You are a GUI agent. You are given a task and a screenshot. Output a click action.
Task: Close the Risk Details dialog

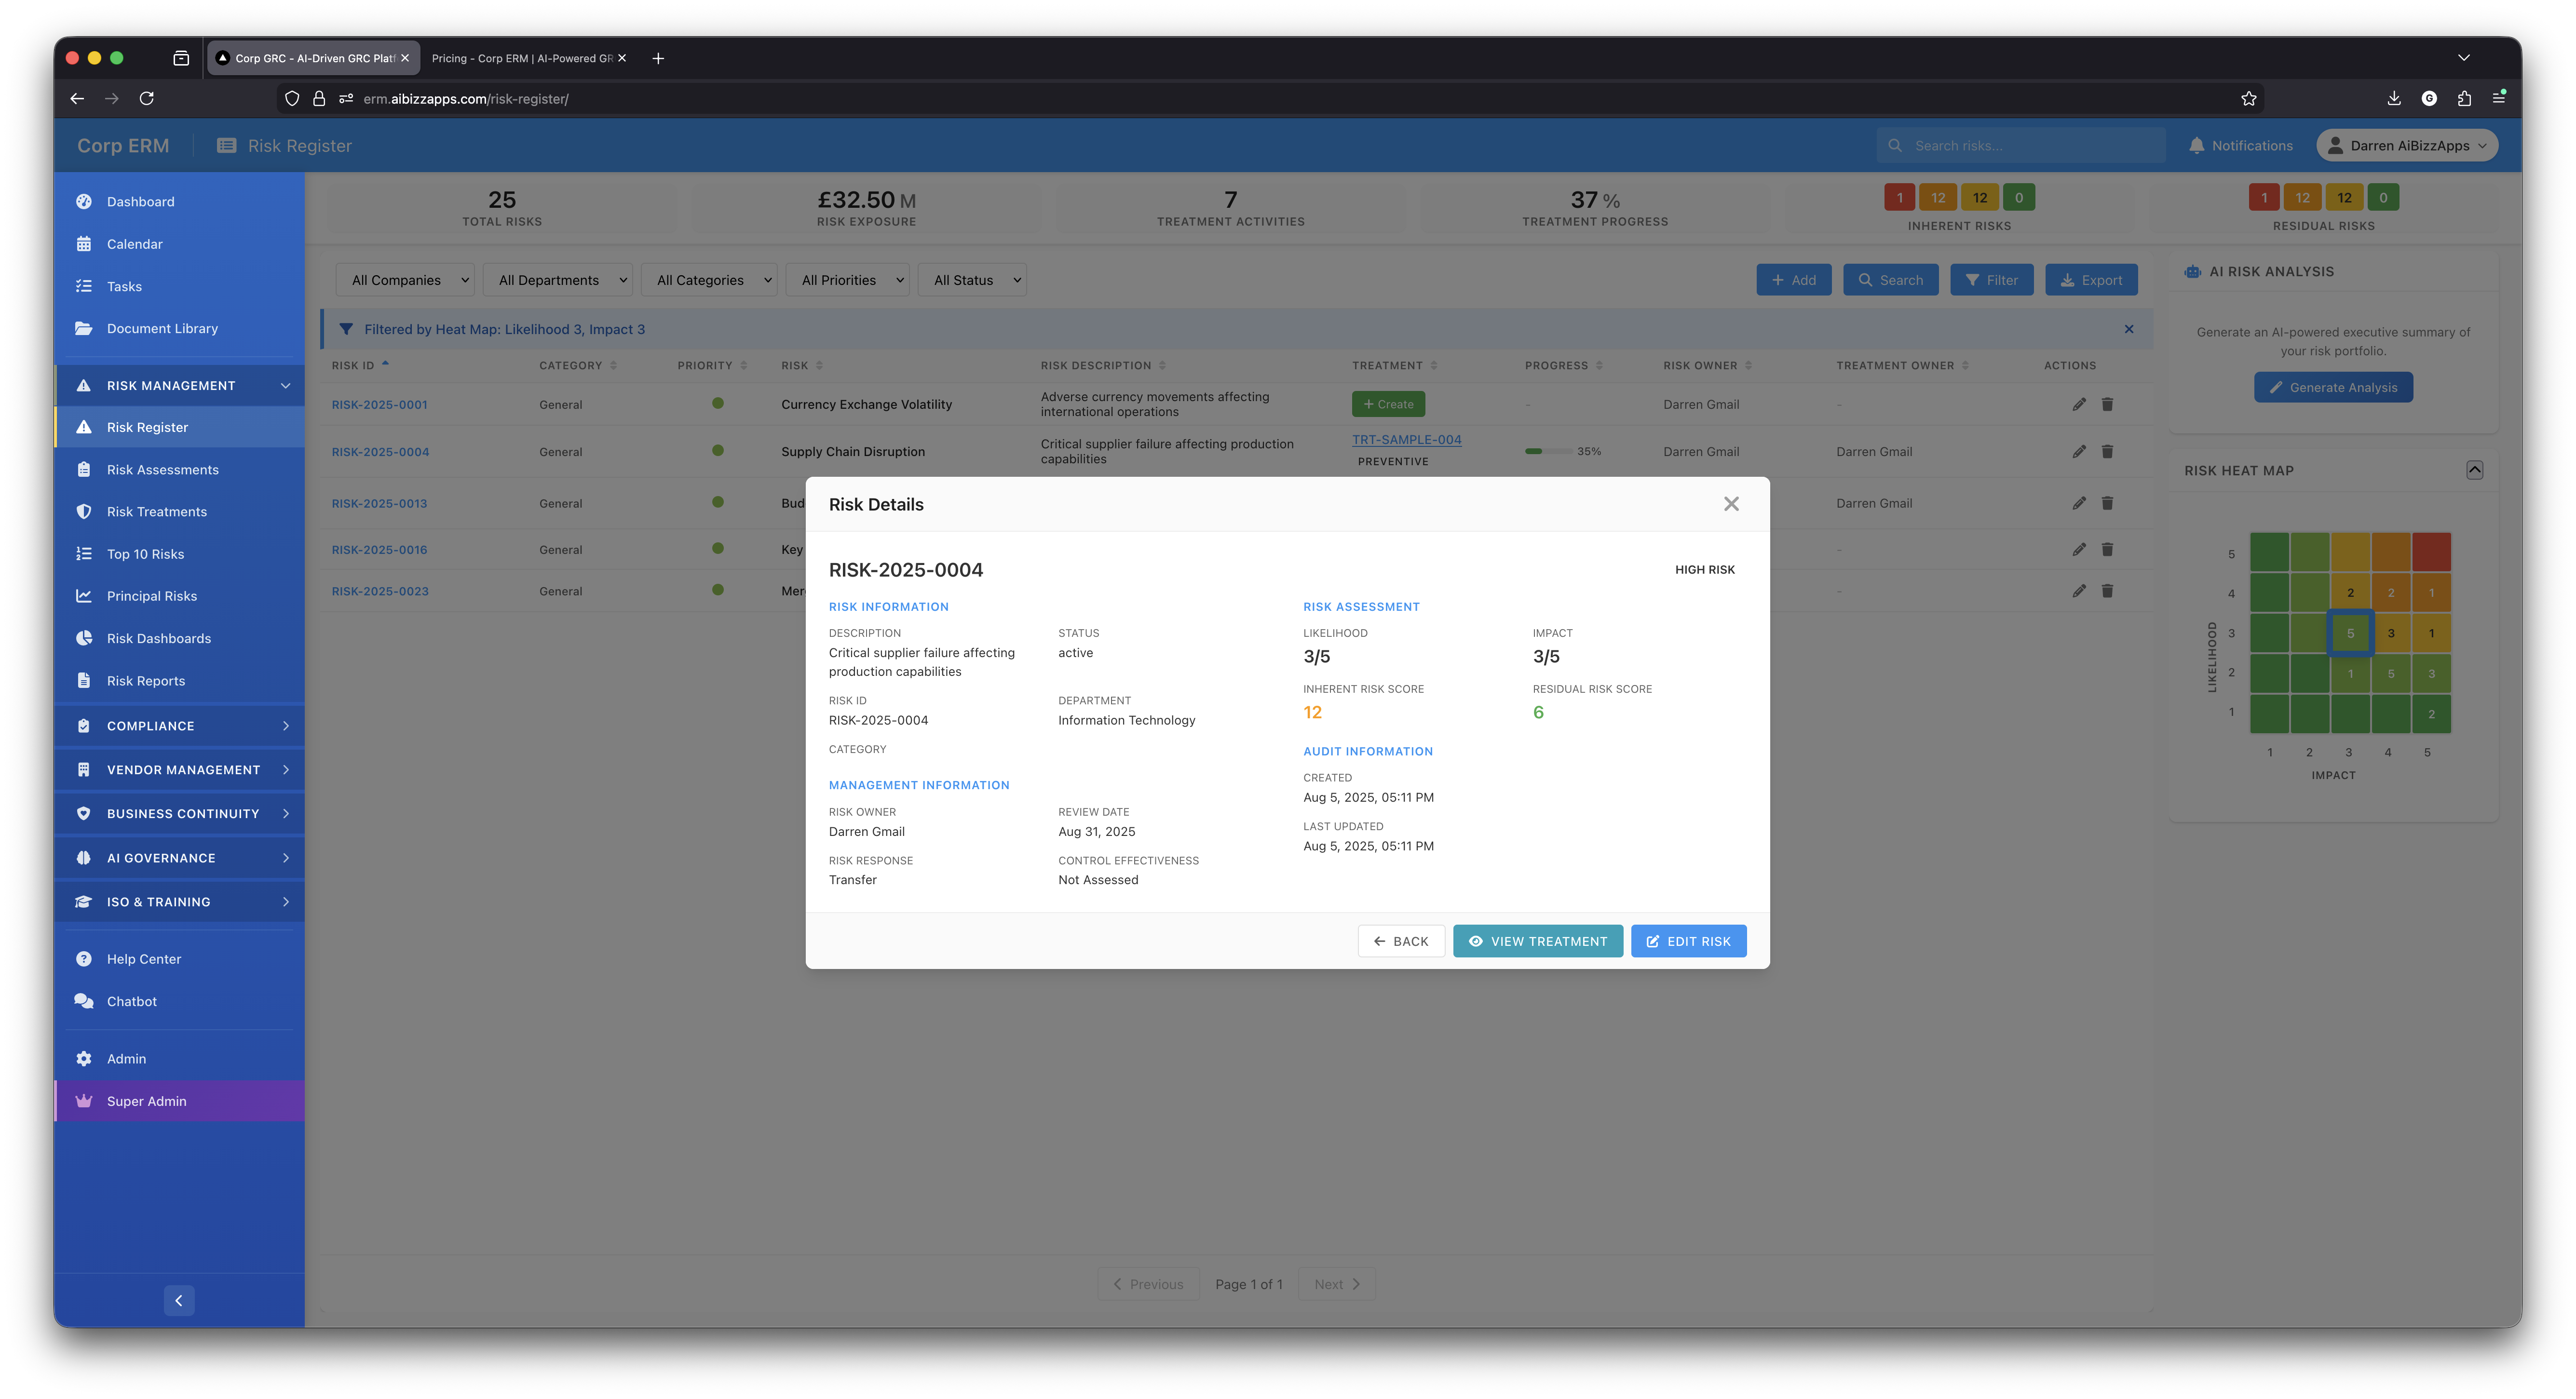point(1731,504)
